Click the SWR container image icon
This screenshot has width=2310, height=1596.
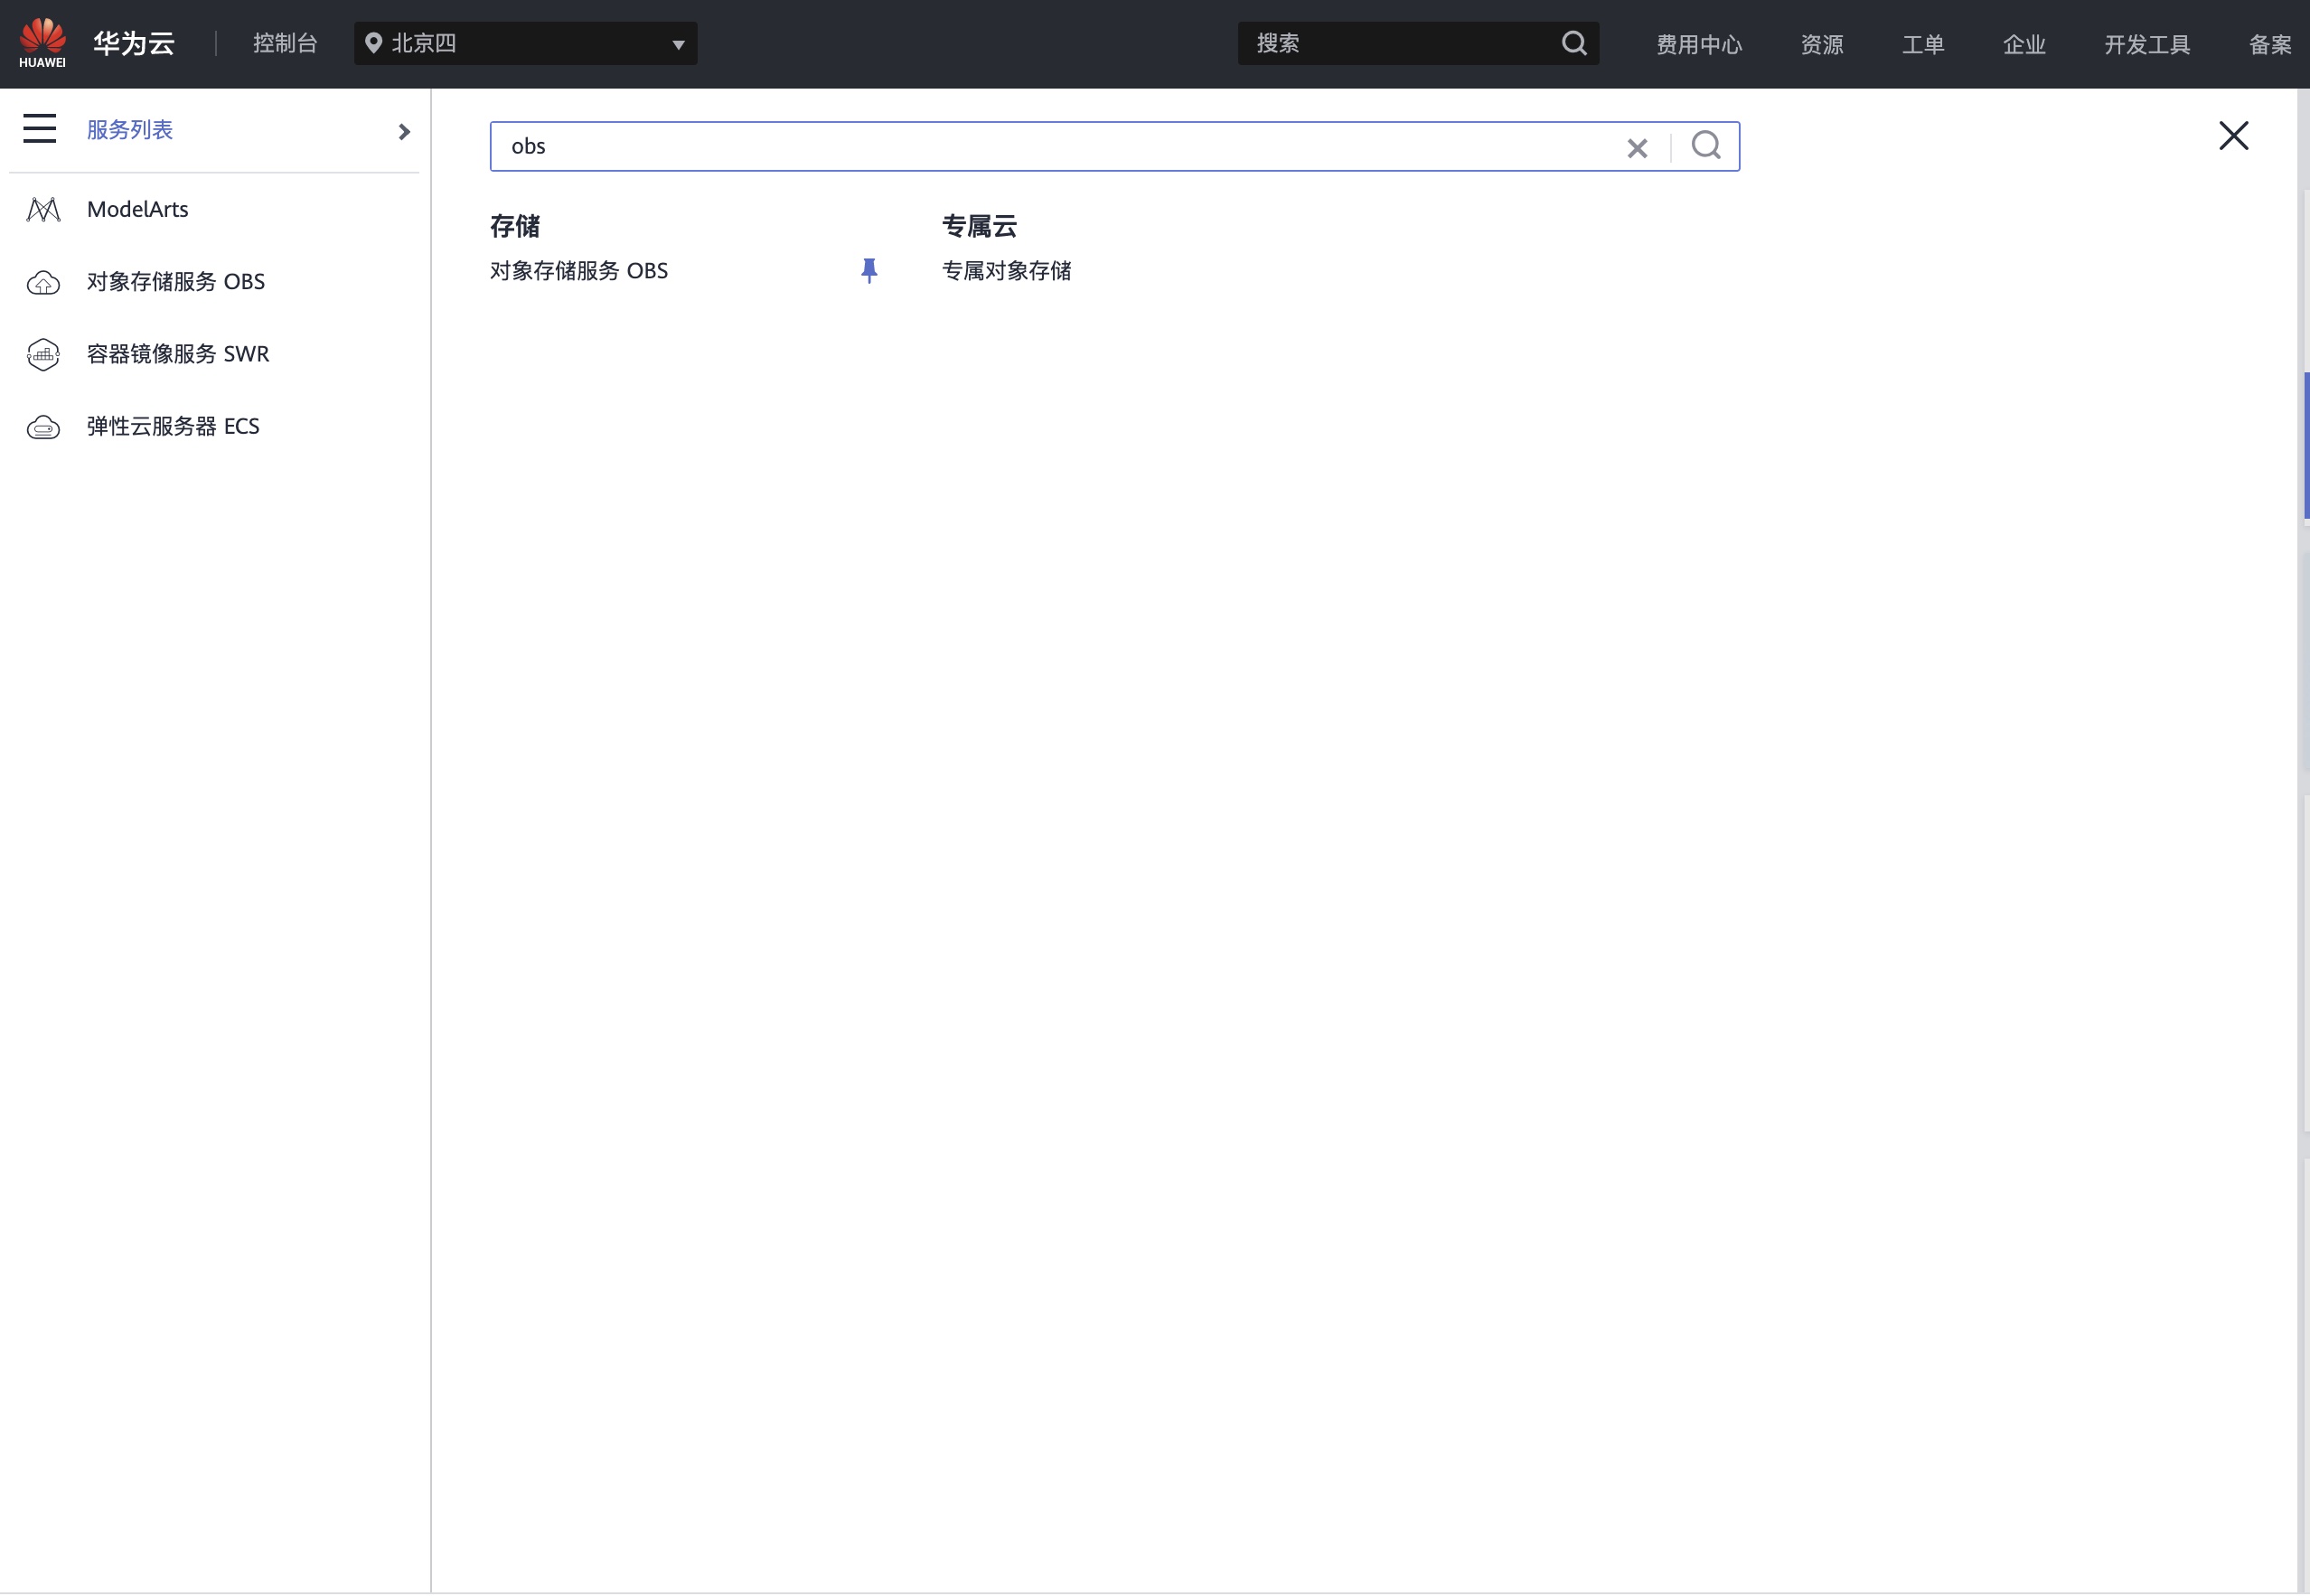click(x=43, y=354)
